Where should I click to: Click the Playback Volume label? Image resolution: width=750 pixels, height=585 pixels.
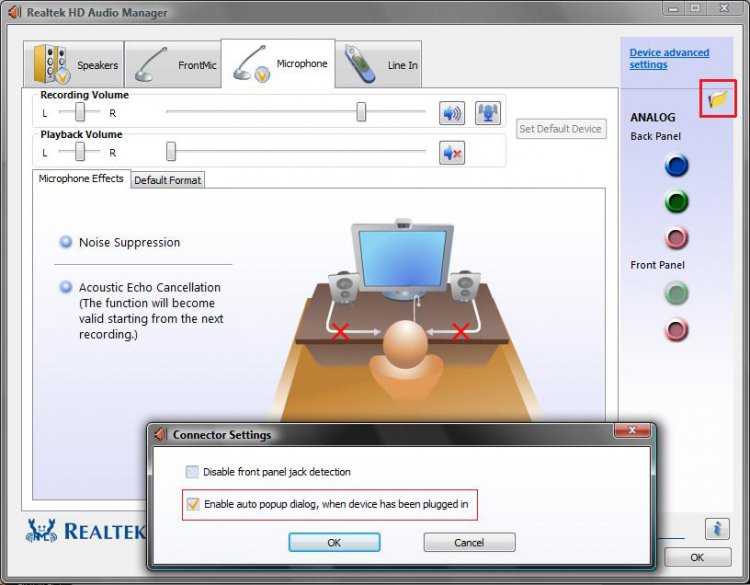[81, 134]
